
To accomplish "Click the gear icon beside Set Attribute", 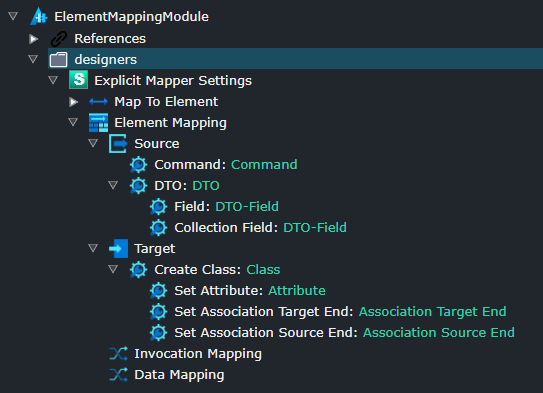I will click(x=159, y=291).
